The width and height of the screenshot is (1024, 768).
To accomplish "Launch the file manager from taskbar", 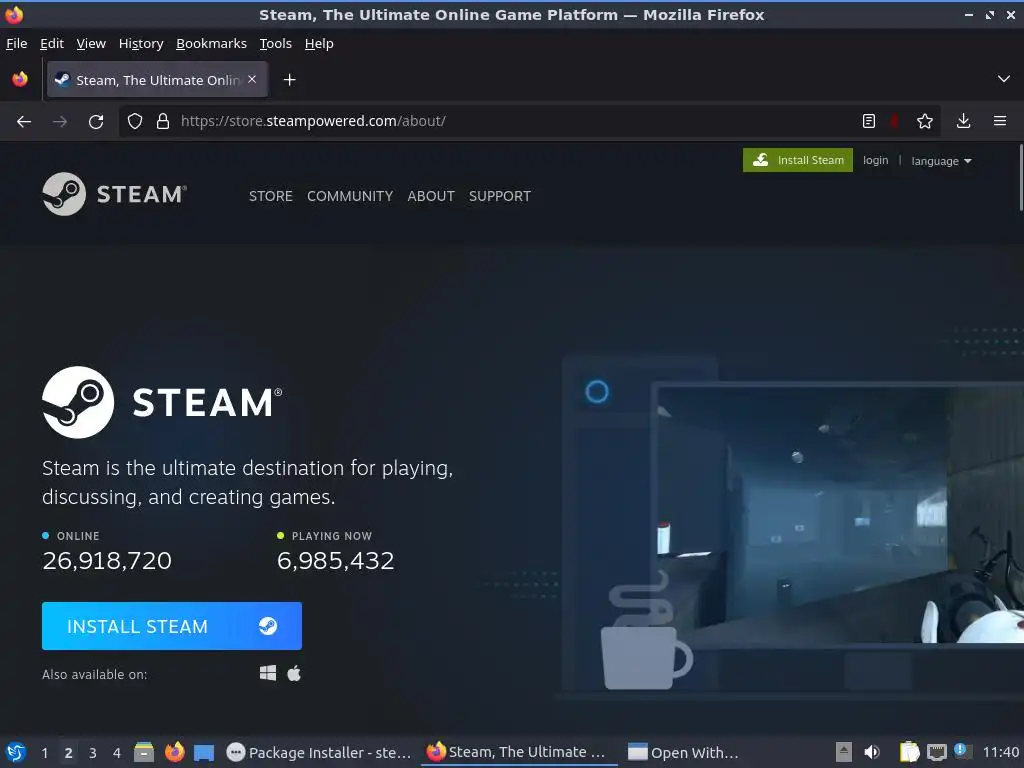I will pyautogui.click(x=144, y=752).
